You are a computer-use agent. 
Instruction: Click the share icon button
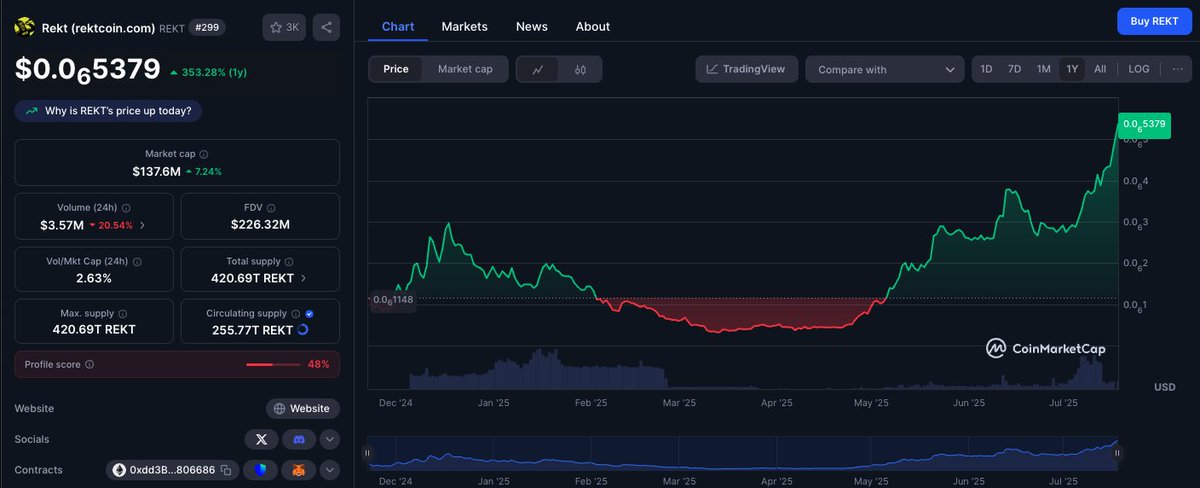tap(326, 27)
